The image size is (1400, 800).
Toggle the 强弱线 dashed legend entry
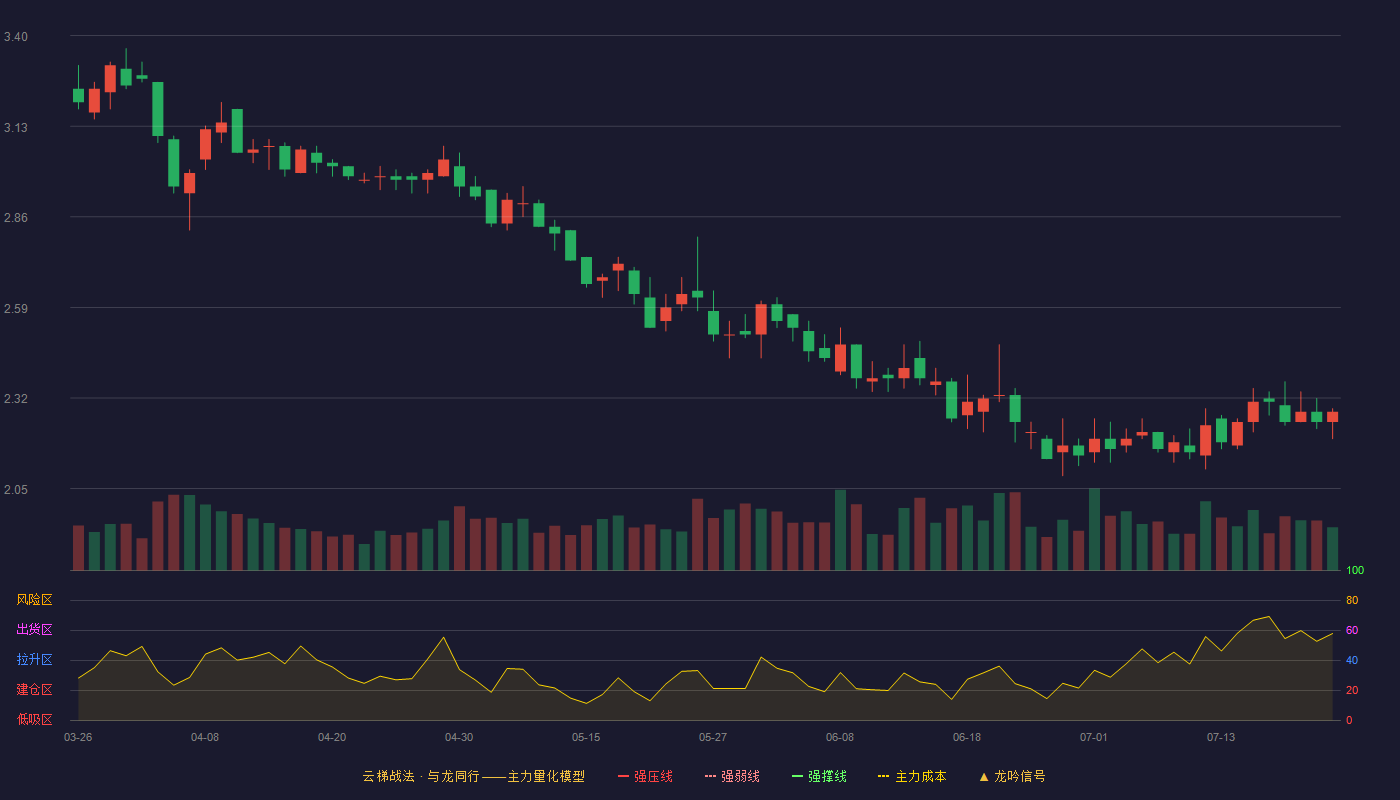tap(732, 776)
